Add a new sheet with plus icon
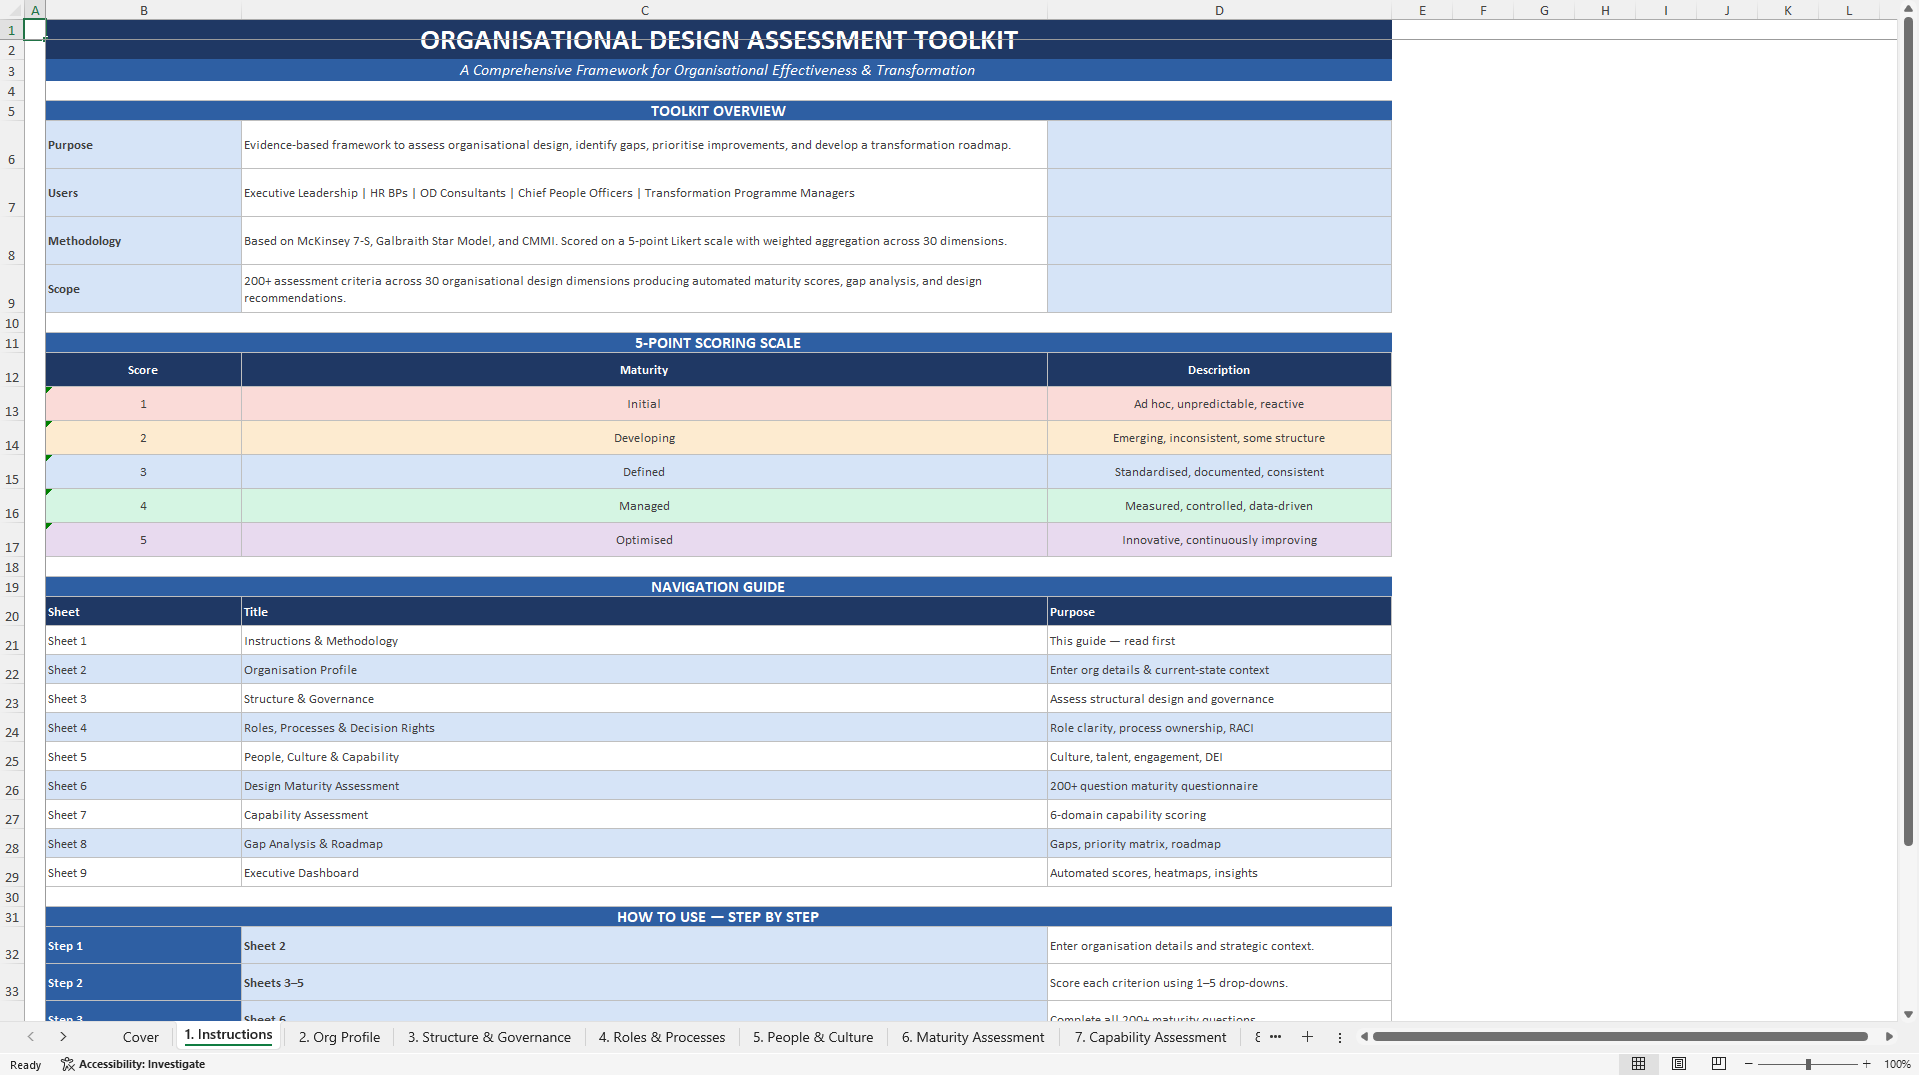The height and width of the screenshot is (1075, 1919). pyautogui.click(x=1307, y=1037)
